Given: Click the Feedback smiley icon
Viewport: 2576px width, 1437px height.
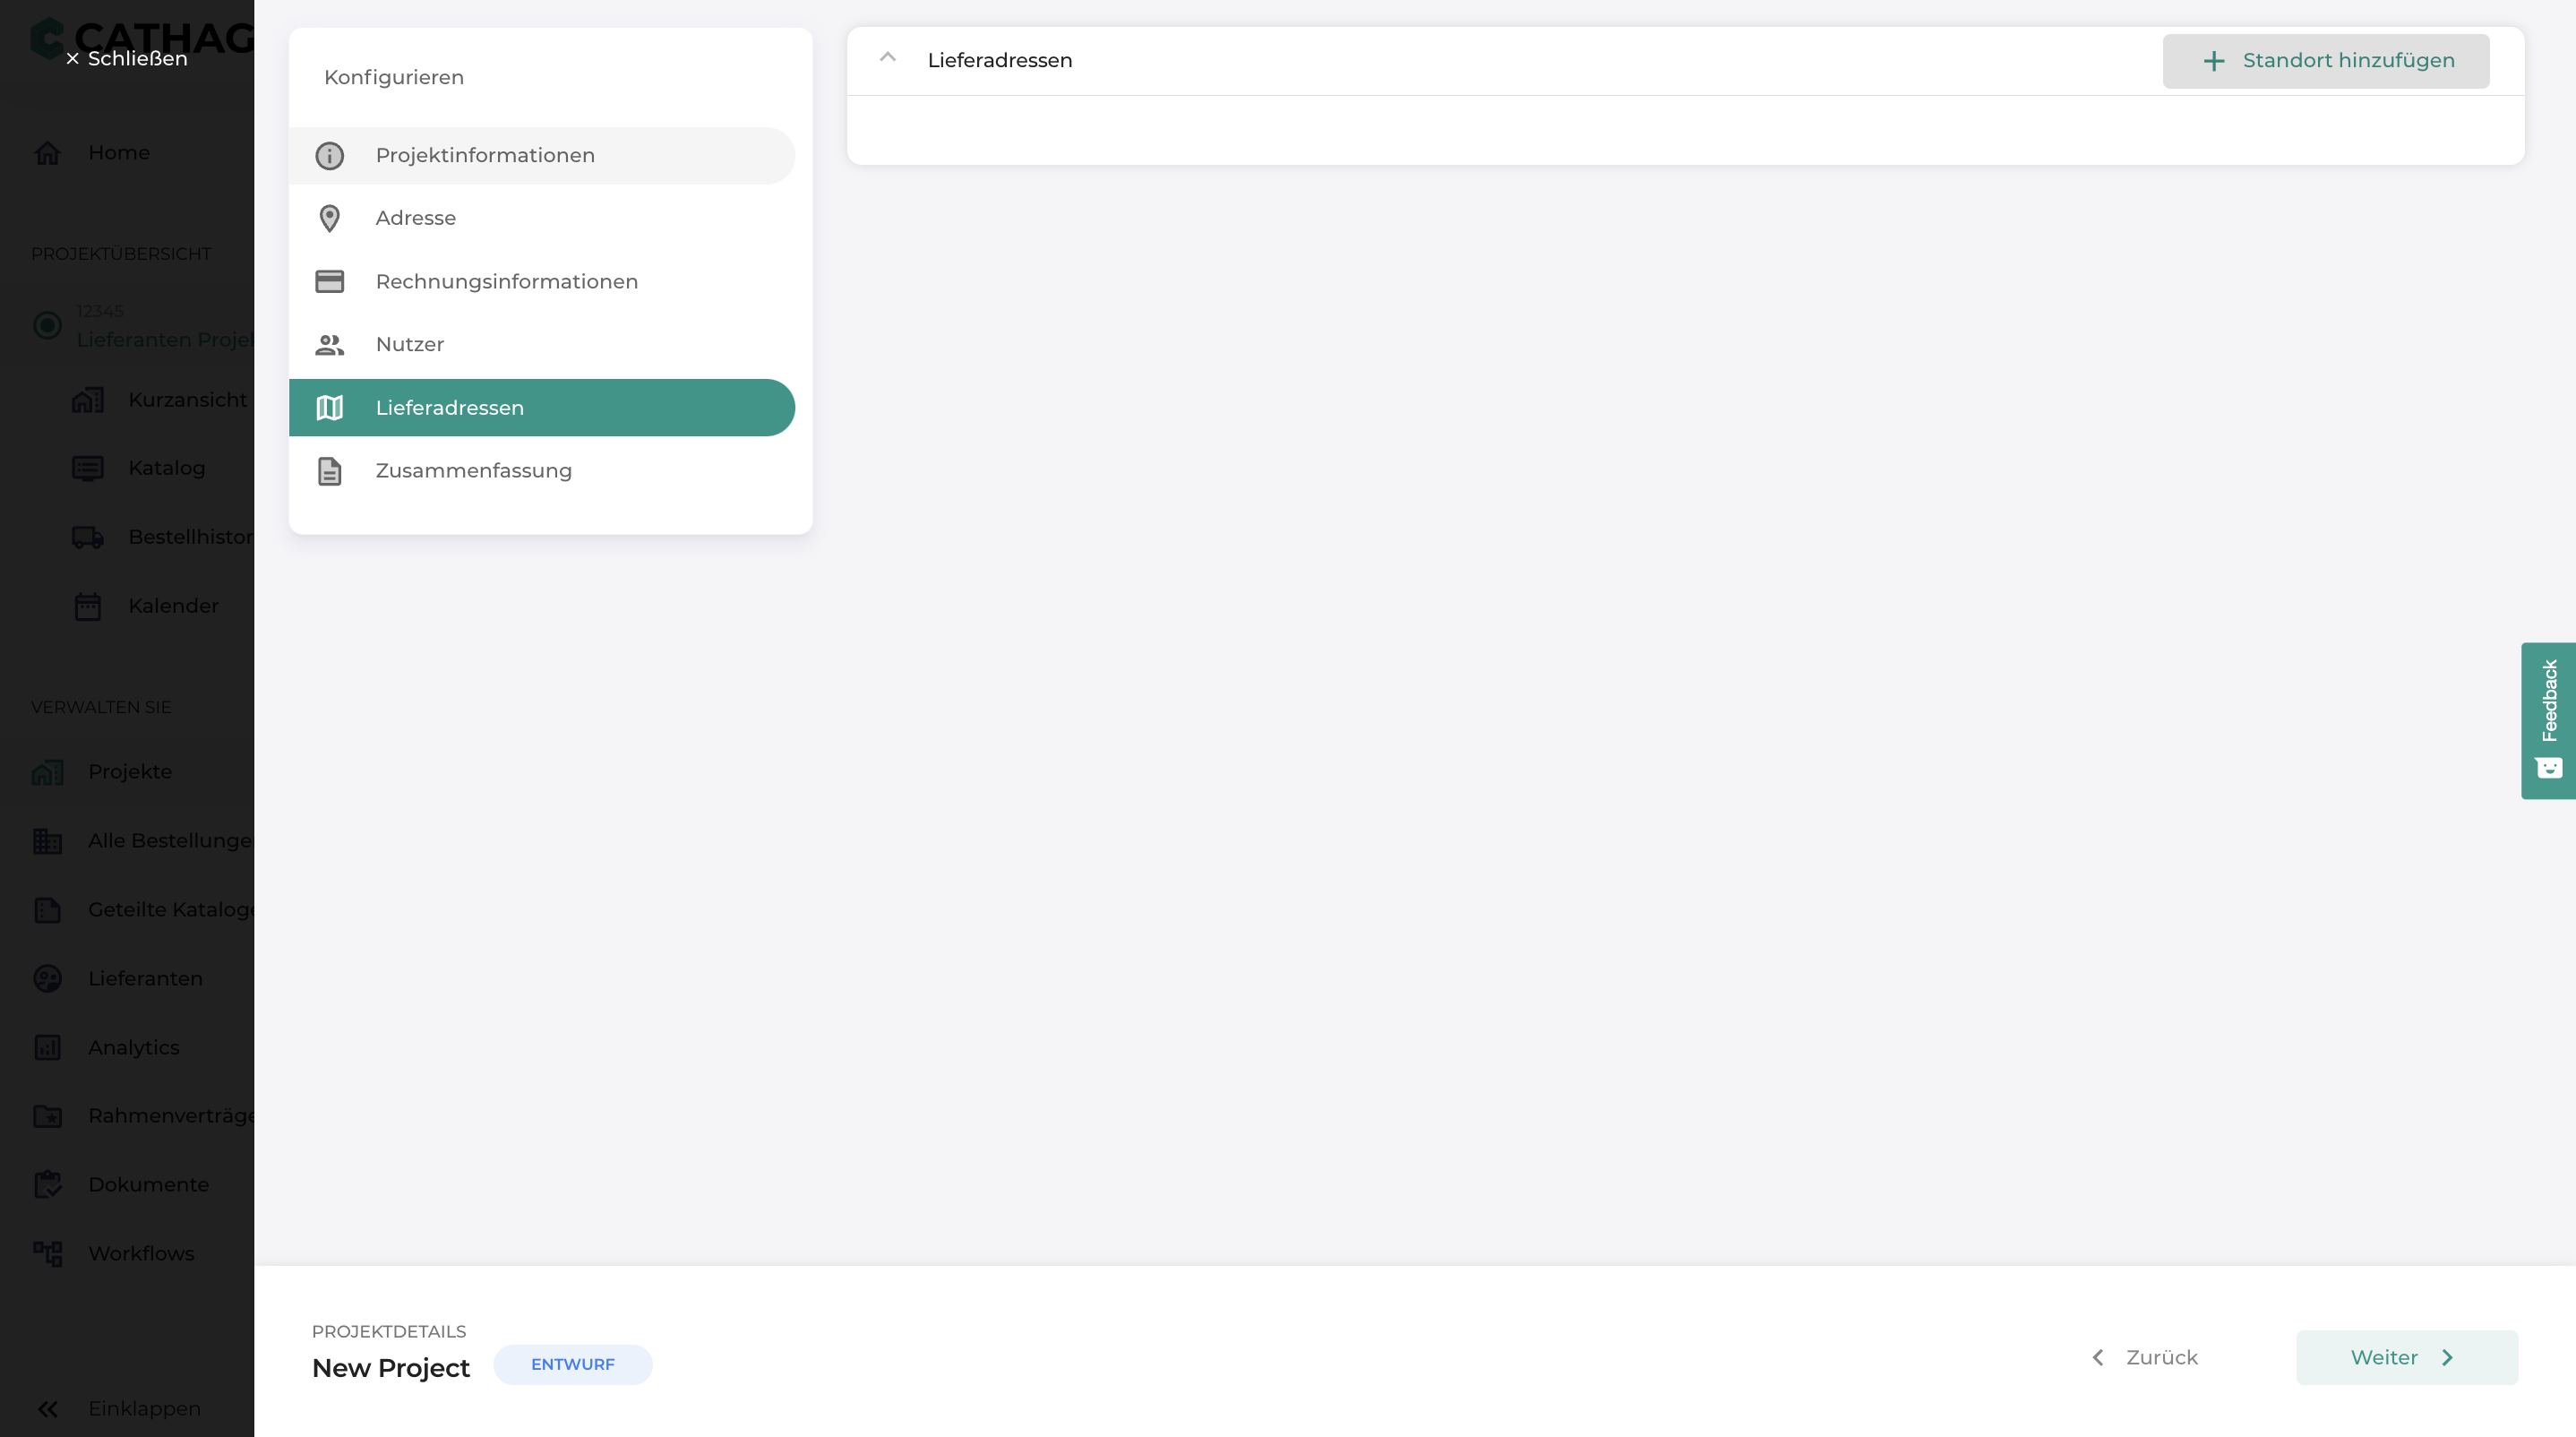Looking at the screenshot, I should tap(2549, 768).
